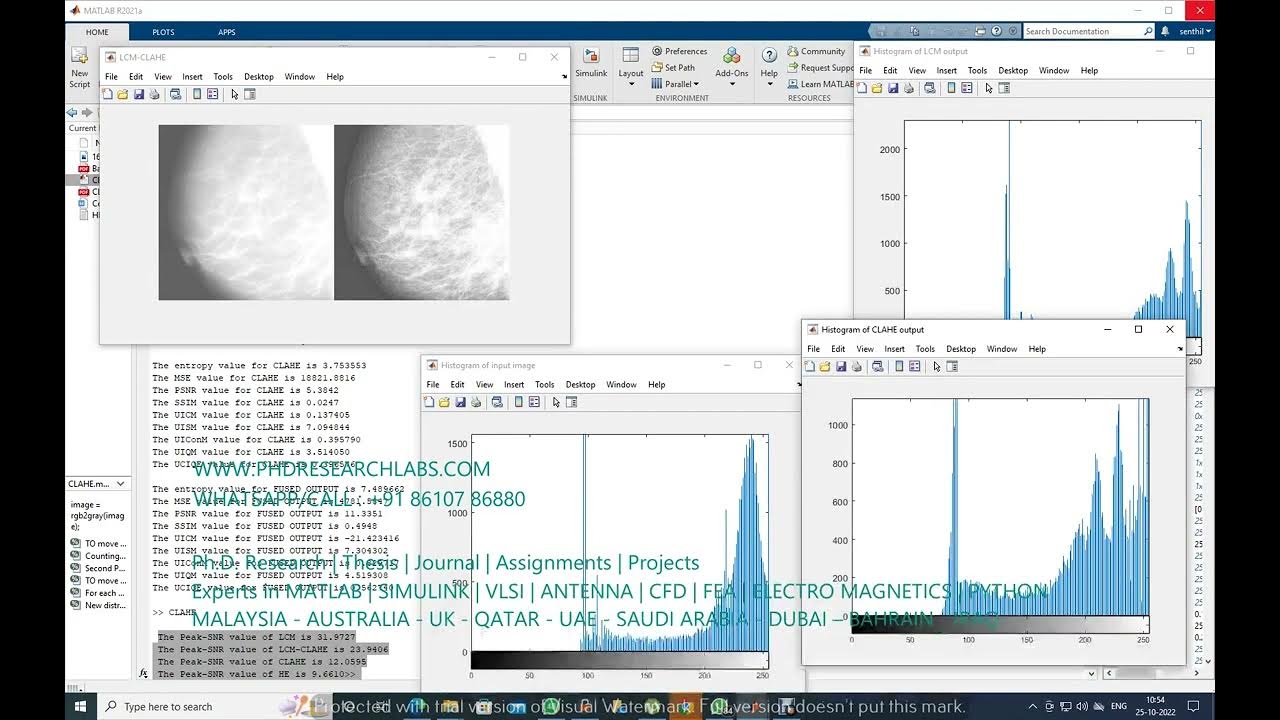Click Open File icon in Histogram of CLAHE output
Viewport: 1280px width, 720px height.
[824, 366]
